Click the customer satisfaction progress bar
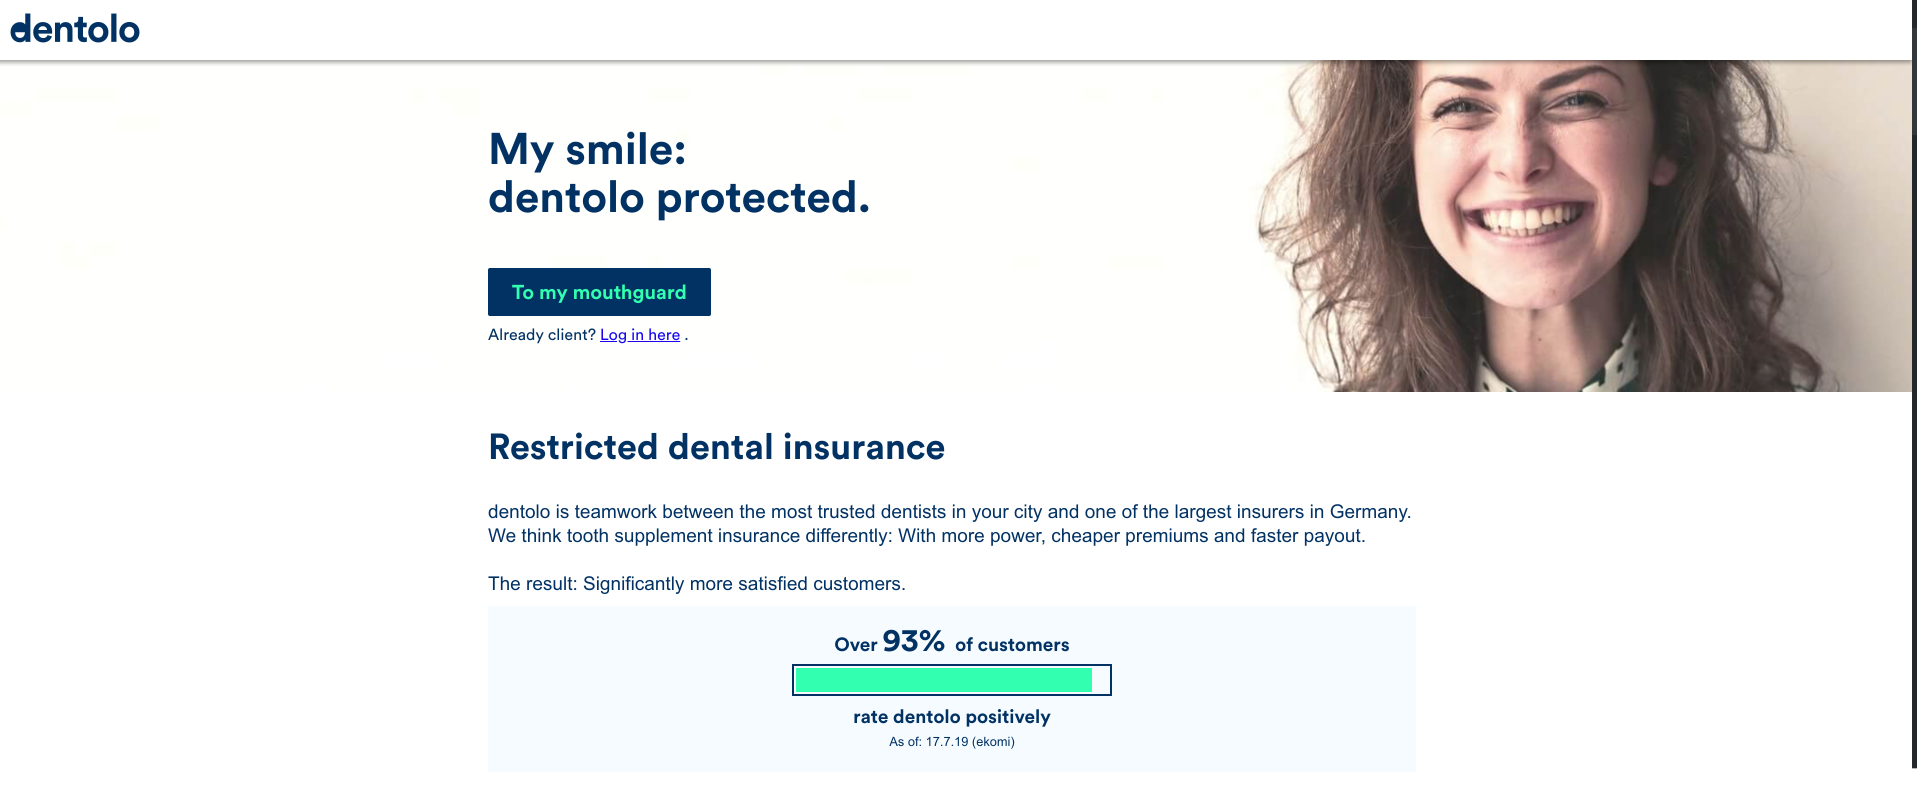Viewport: 1917px width, 797px height. coord(951,680)
